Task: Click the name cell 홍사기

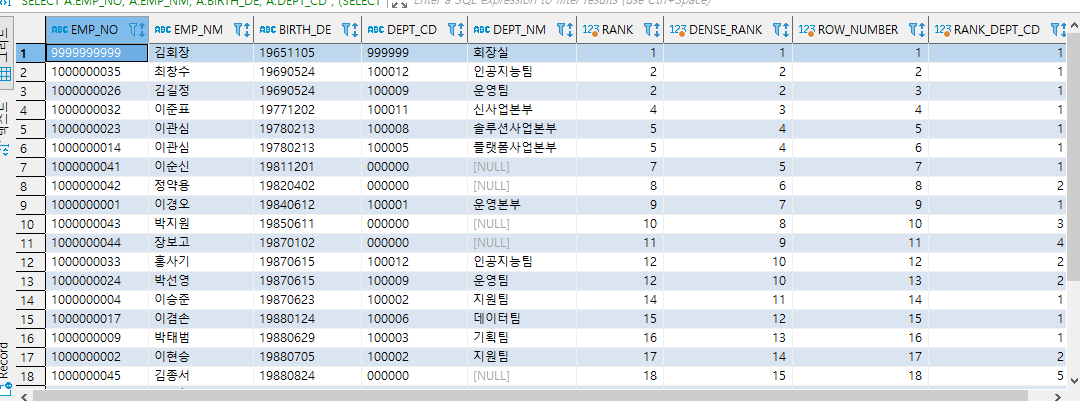Action: 201,262
